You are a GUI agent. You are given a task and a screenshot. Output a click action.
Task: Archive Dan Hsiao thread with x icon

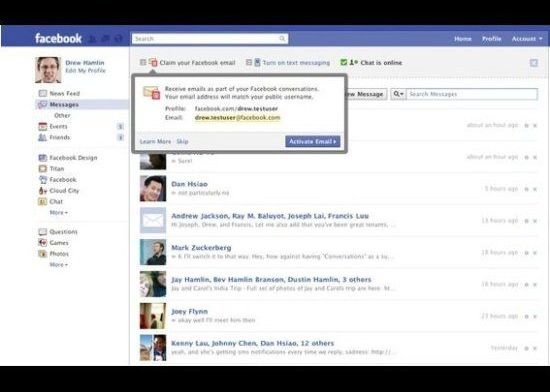(x=535, y=189)
